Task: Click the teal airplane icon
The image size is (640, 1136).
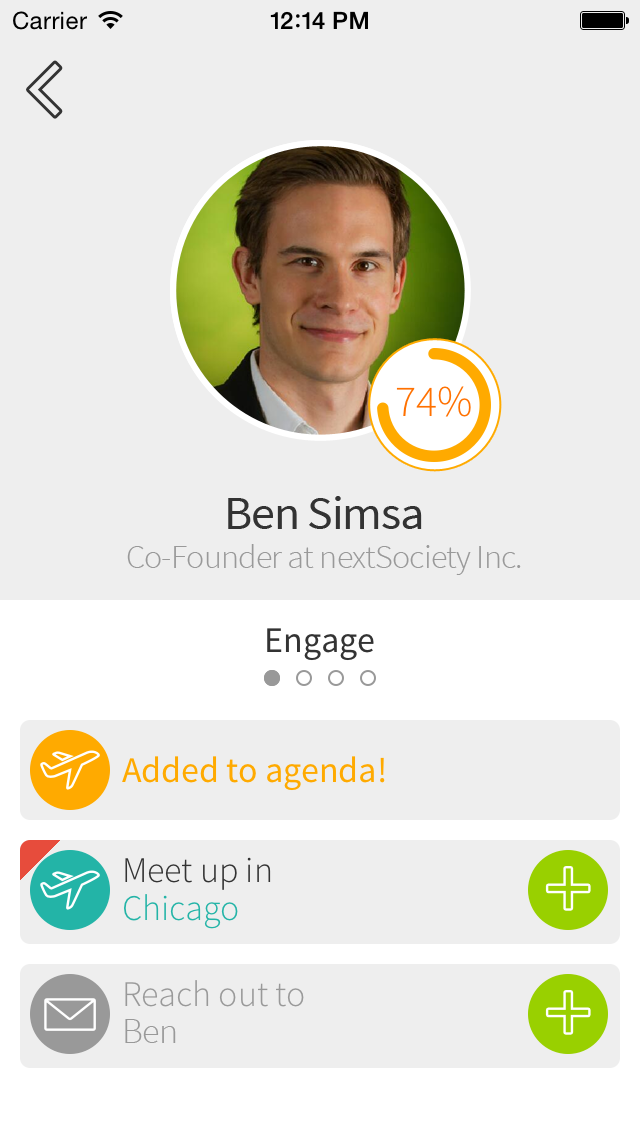Action: [x=70, y=890]
